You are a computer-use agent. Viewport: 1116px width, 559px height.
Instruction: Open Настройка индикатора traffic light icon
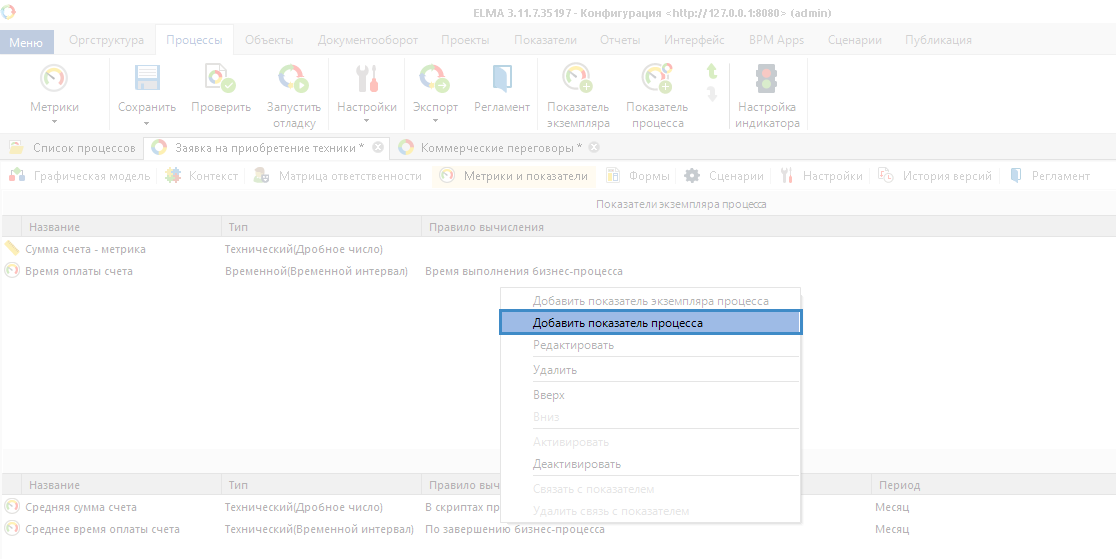tap(767, 80)
